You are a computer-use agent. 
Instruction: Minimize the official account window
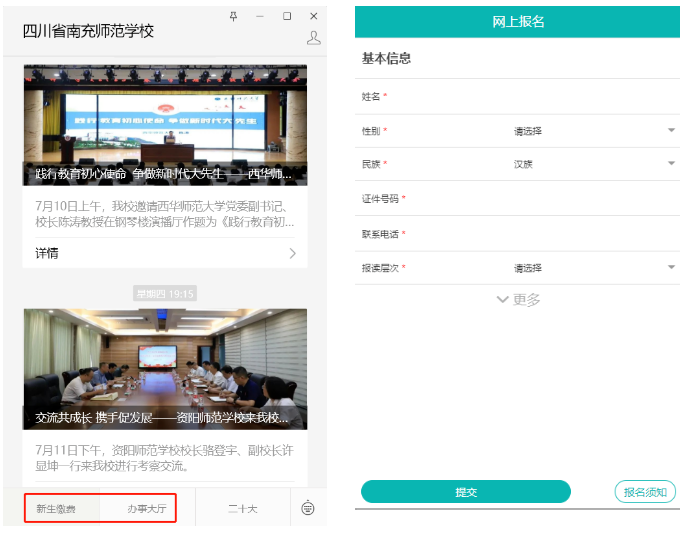[260, 16]
